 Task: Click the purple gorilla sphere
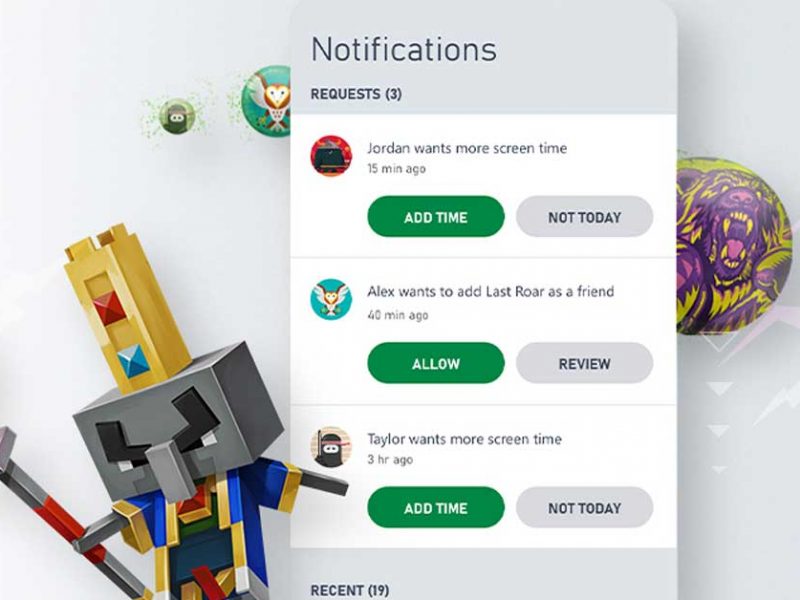coord(734,246)
